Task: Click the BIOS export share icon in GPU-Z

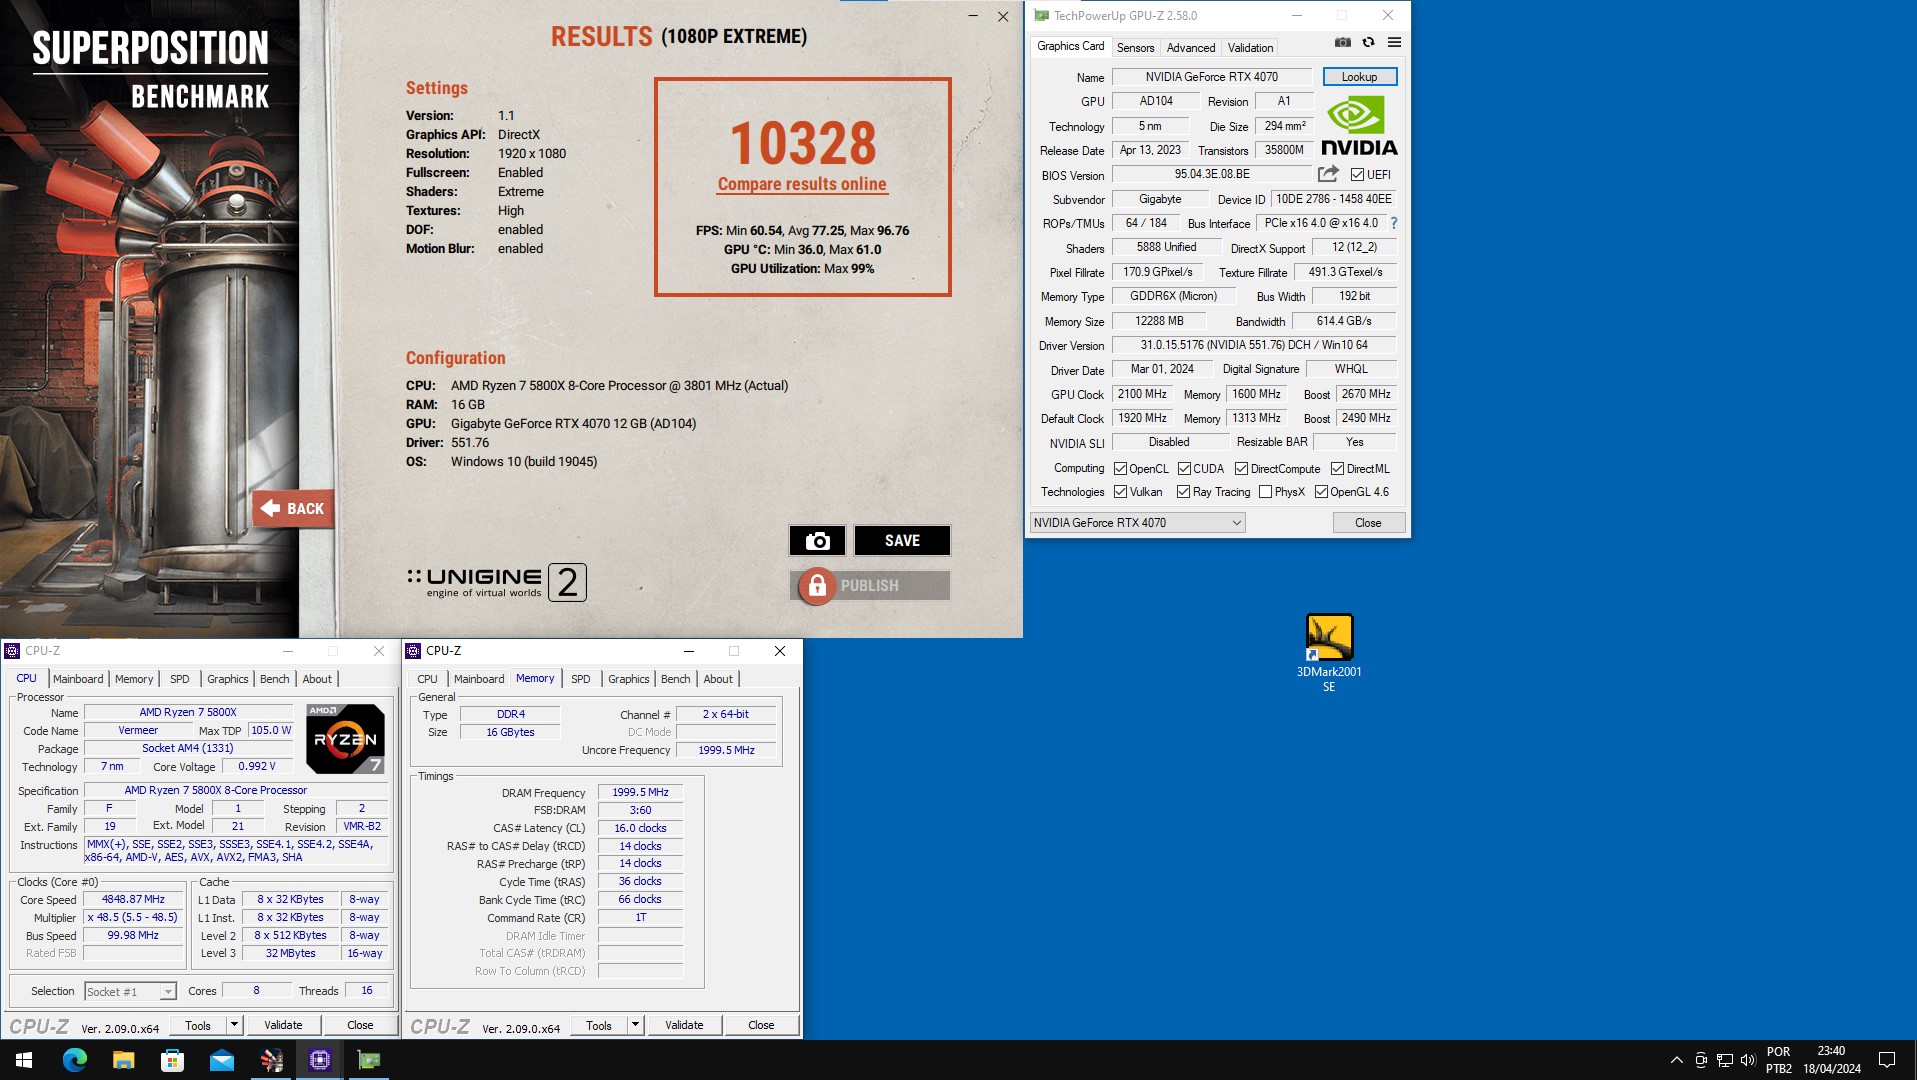Action: [x=1328, y=174]
